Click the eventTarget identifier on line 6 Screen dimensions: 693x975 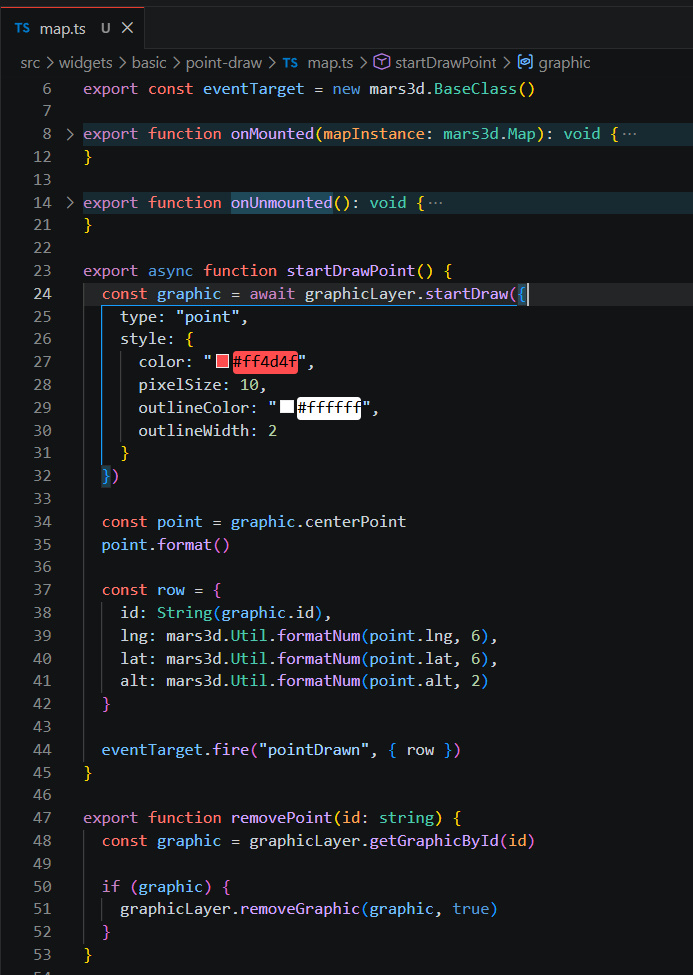pyautogui.click(x=254, y=89)
